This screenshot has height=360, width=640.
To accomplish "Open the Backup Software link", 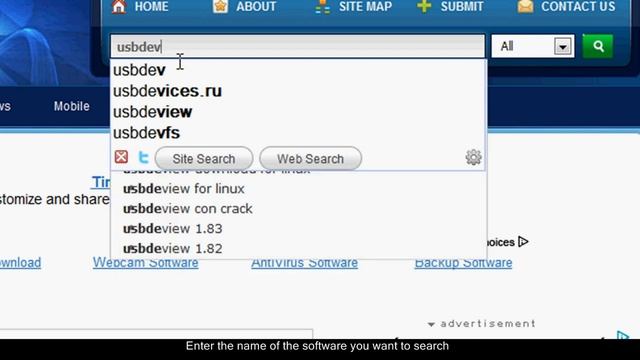I will [463, 262].
